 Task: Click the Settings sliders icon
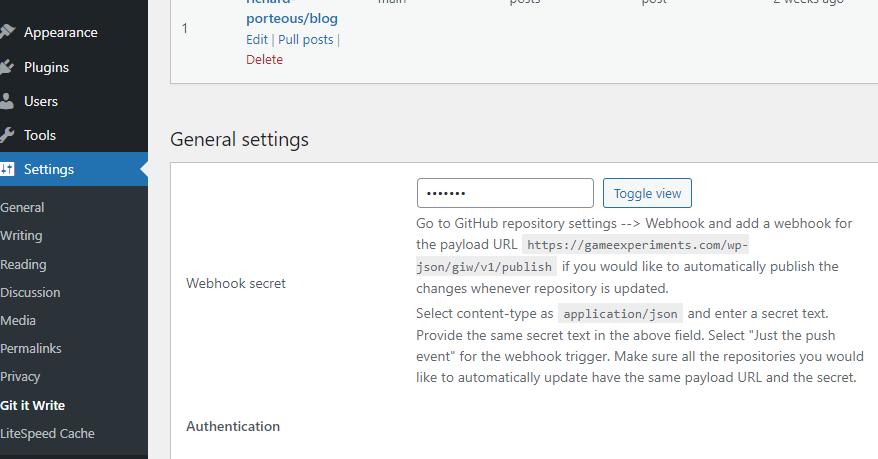(7, 169)
